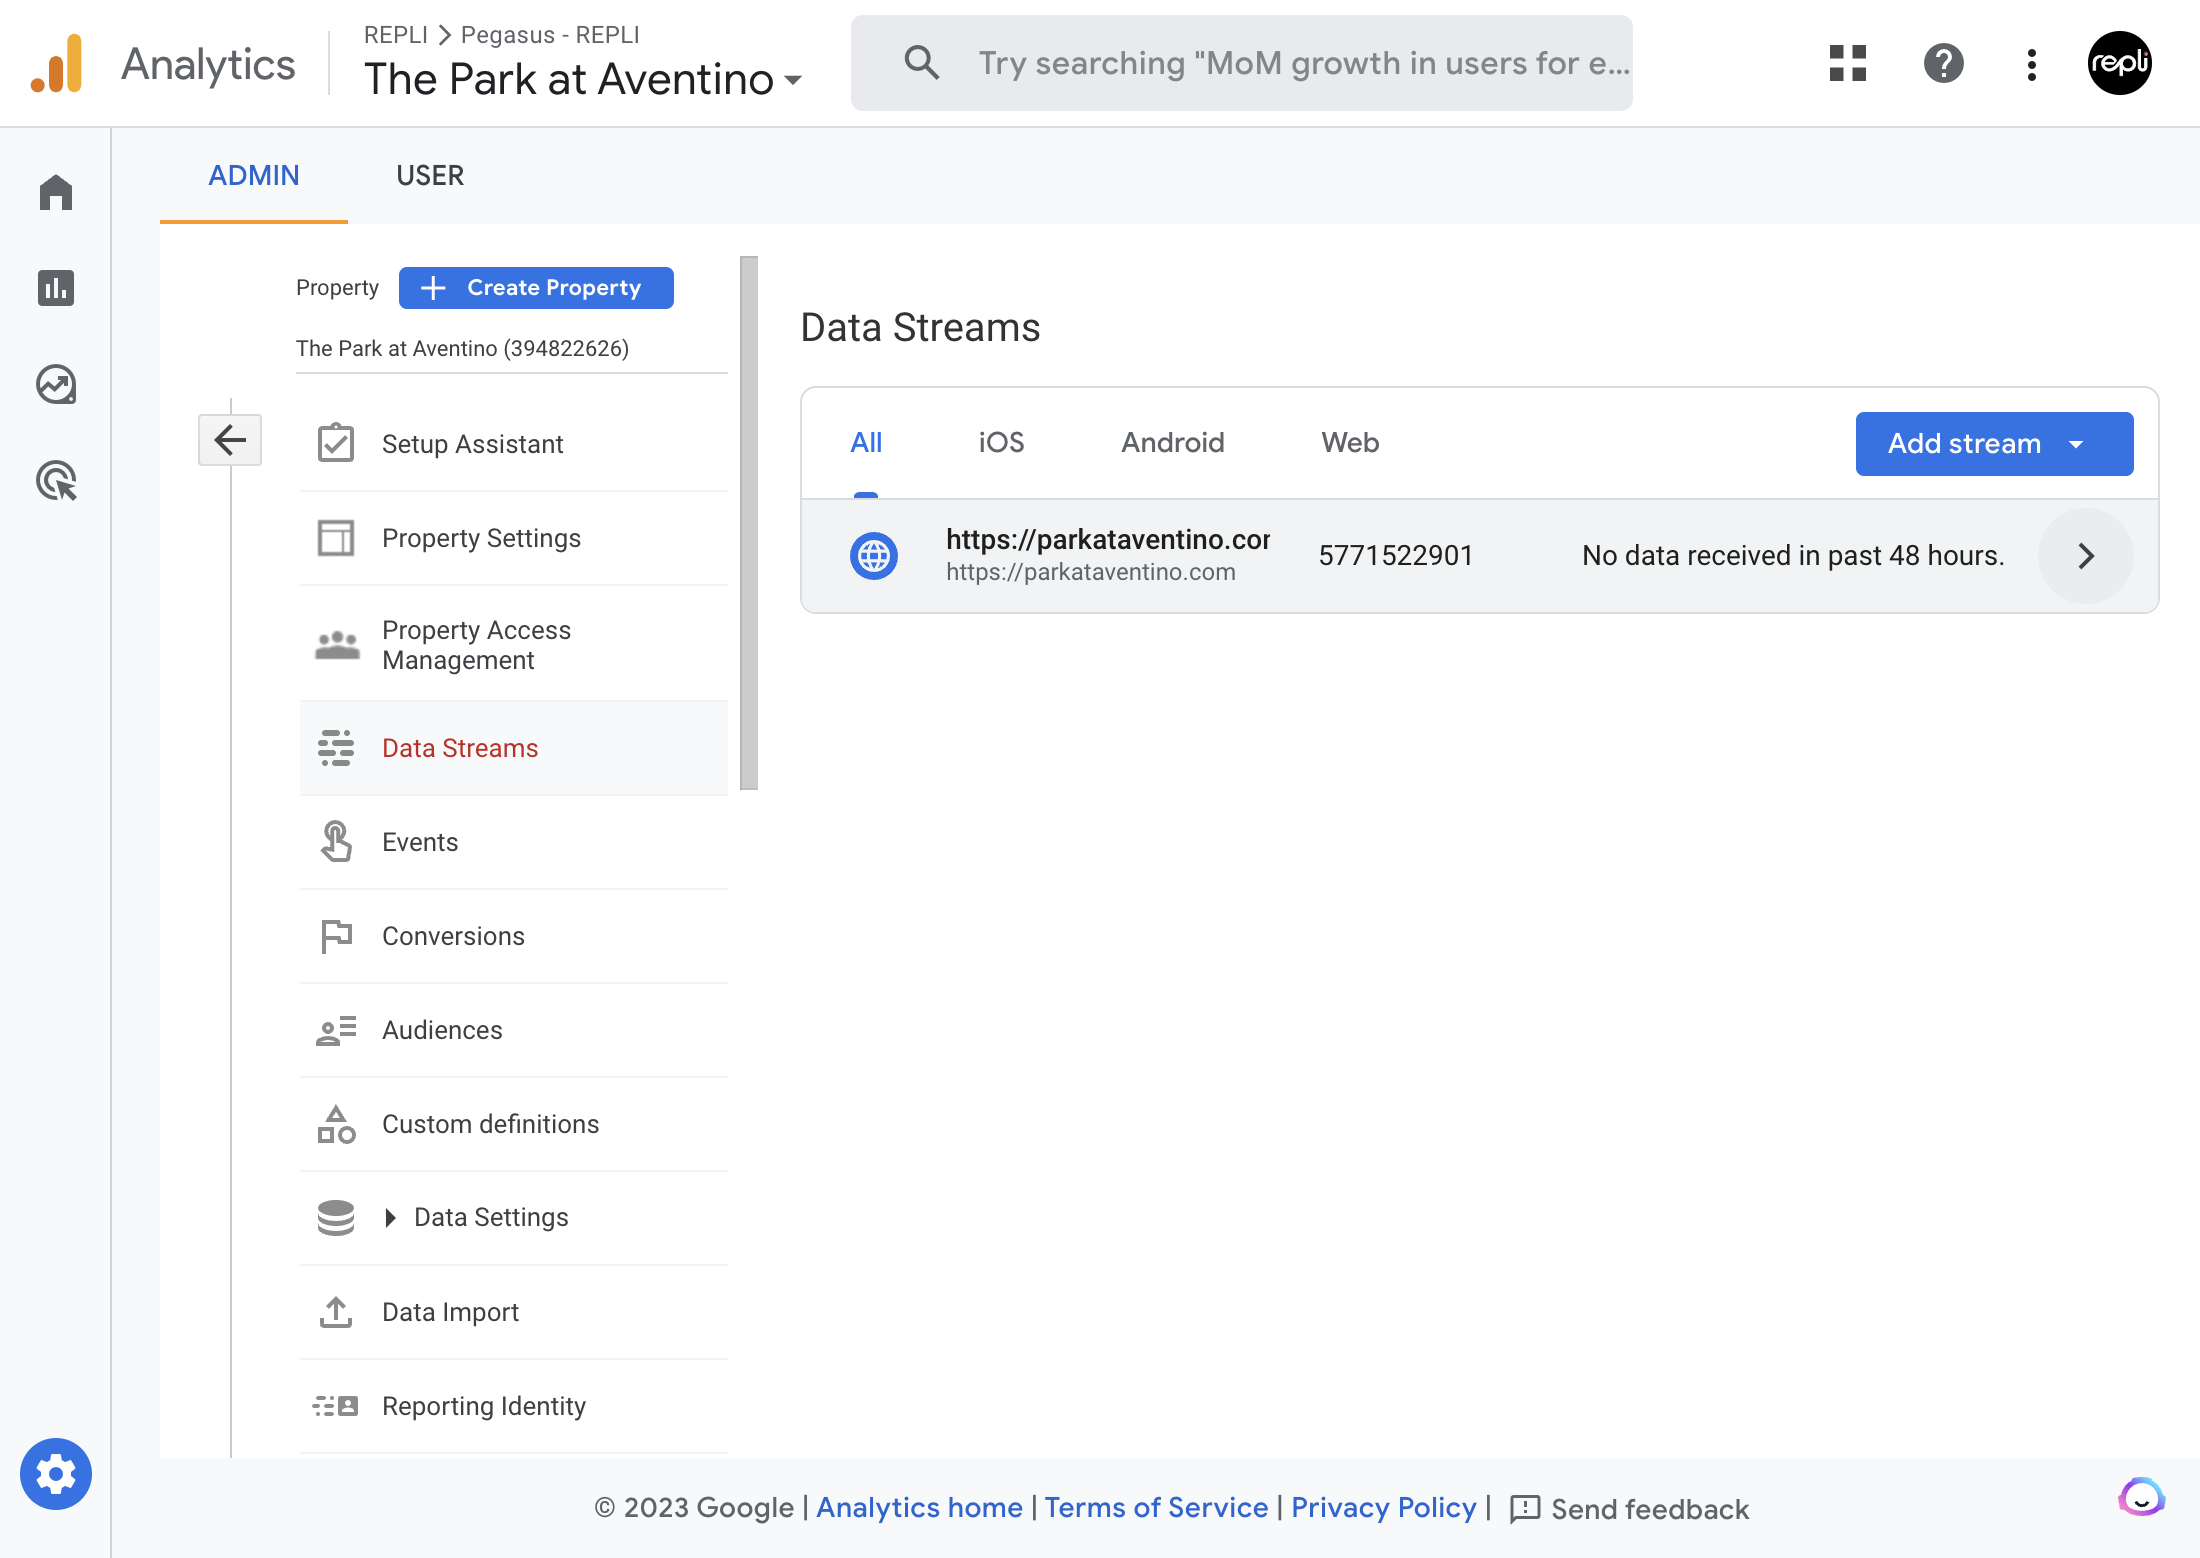
Task: Open Reports bar chart icon
Action: point(56,288)
